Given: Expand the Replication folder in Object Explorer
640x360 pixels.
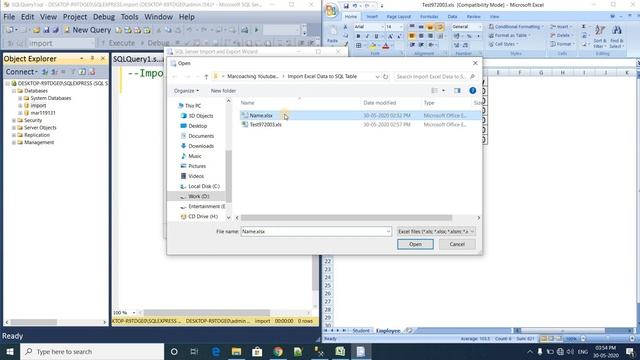Looking at the screenshot, I should click(x=14, y=135).
